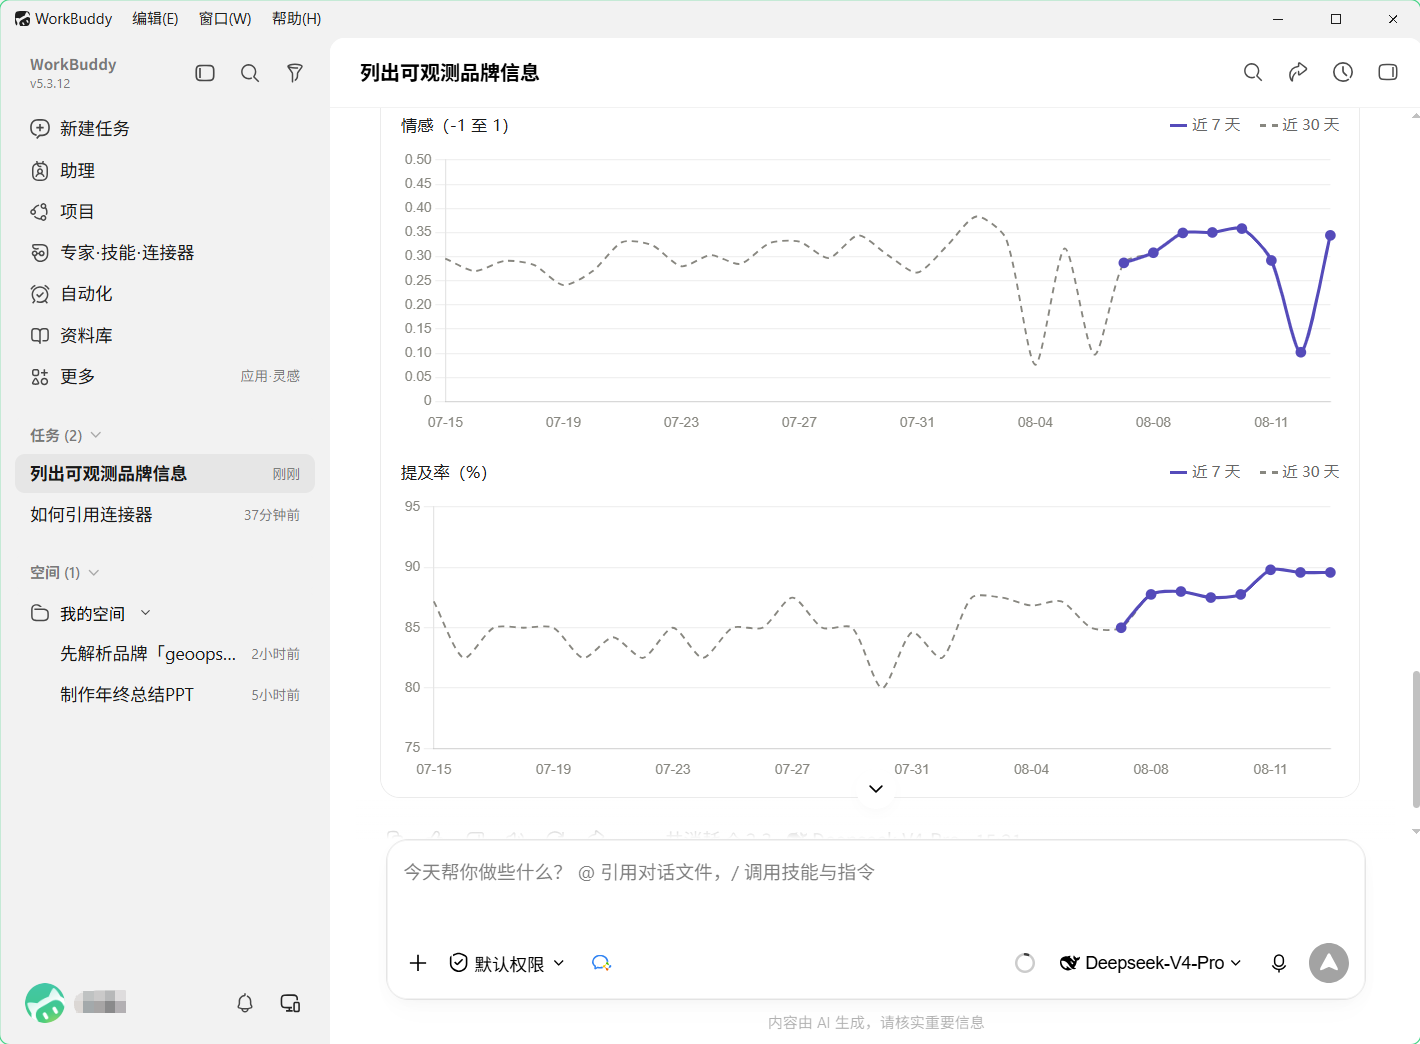
Task: Open the history clock icon
Action: [1343, 72]
